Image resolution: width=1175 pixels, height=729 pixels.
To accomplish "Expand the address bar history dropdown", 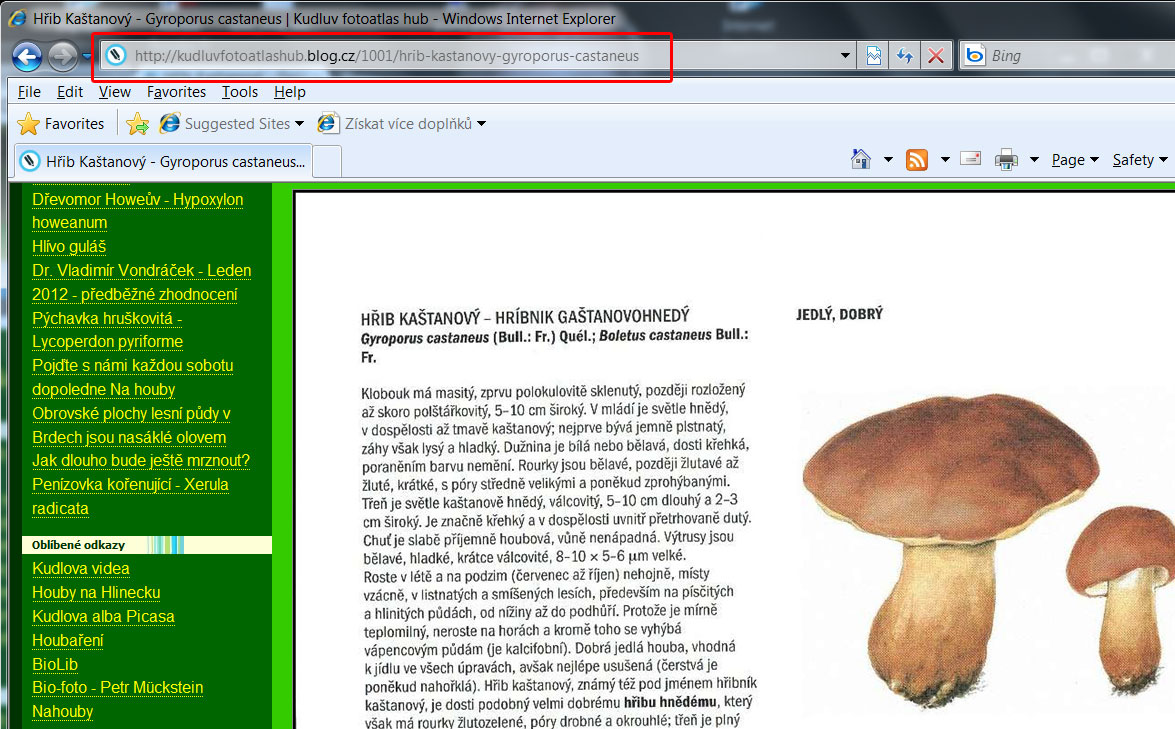I will click(845, 56).
